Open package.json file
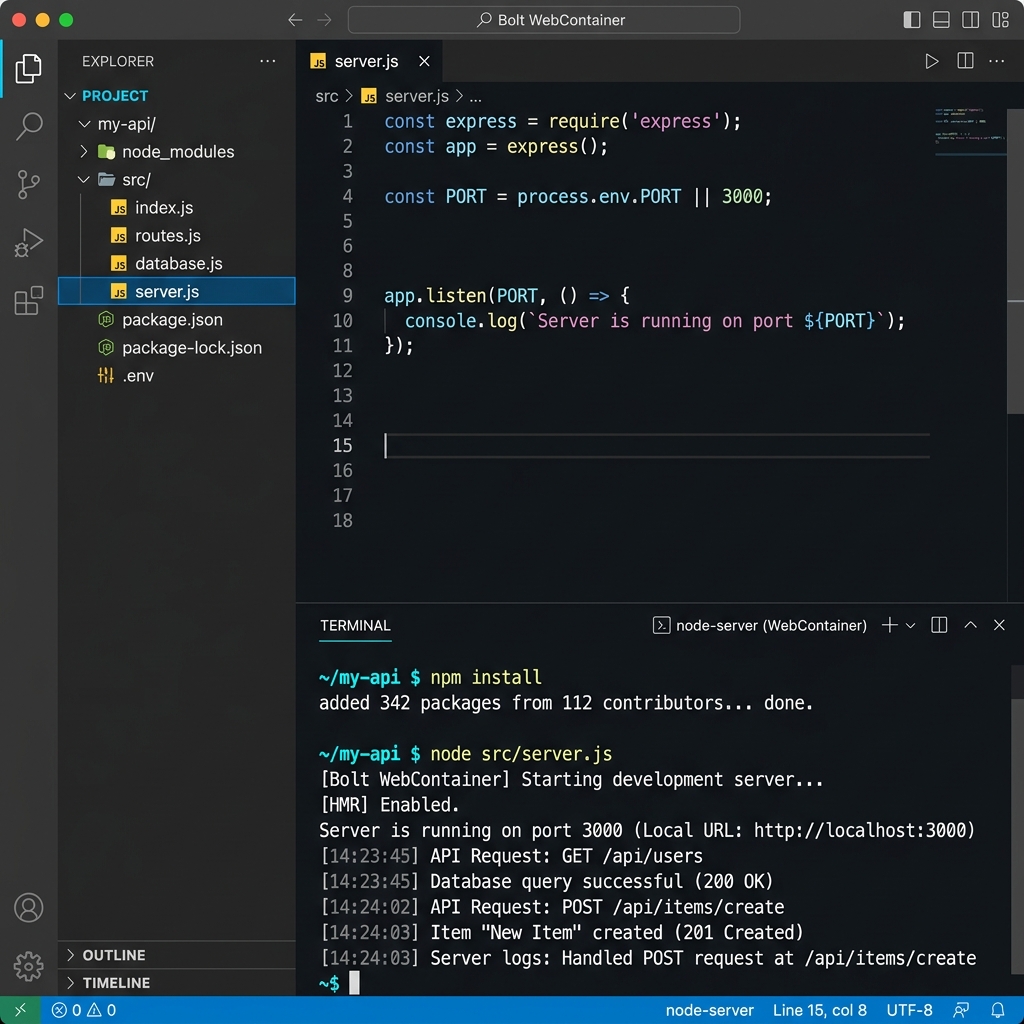1024x1024 pixels. (176, 319)
